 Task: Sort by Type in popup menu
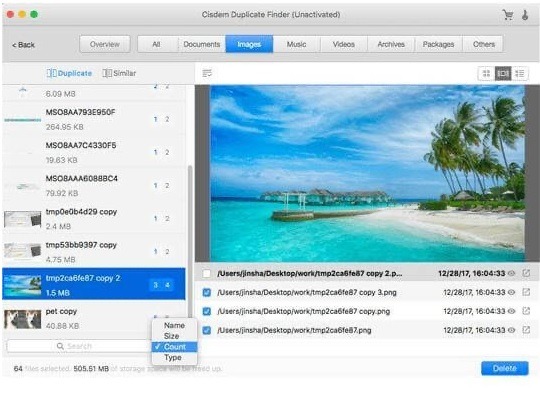coord(174,357)
